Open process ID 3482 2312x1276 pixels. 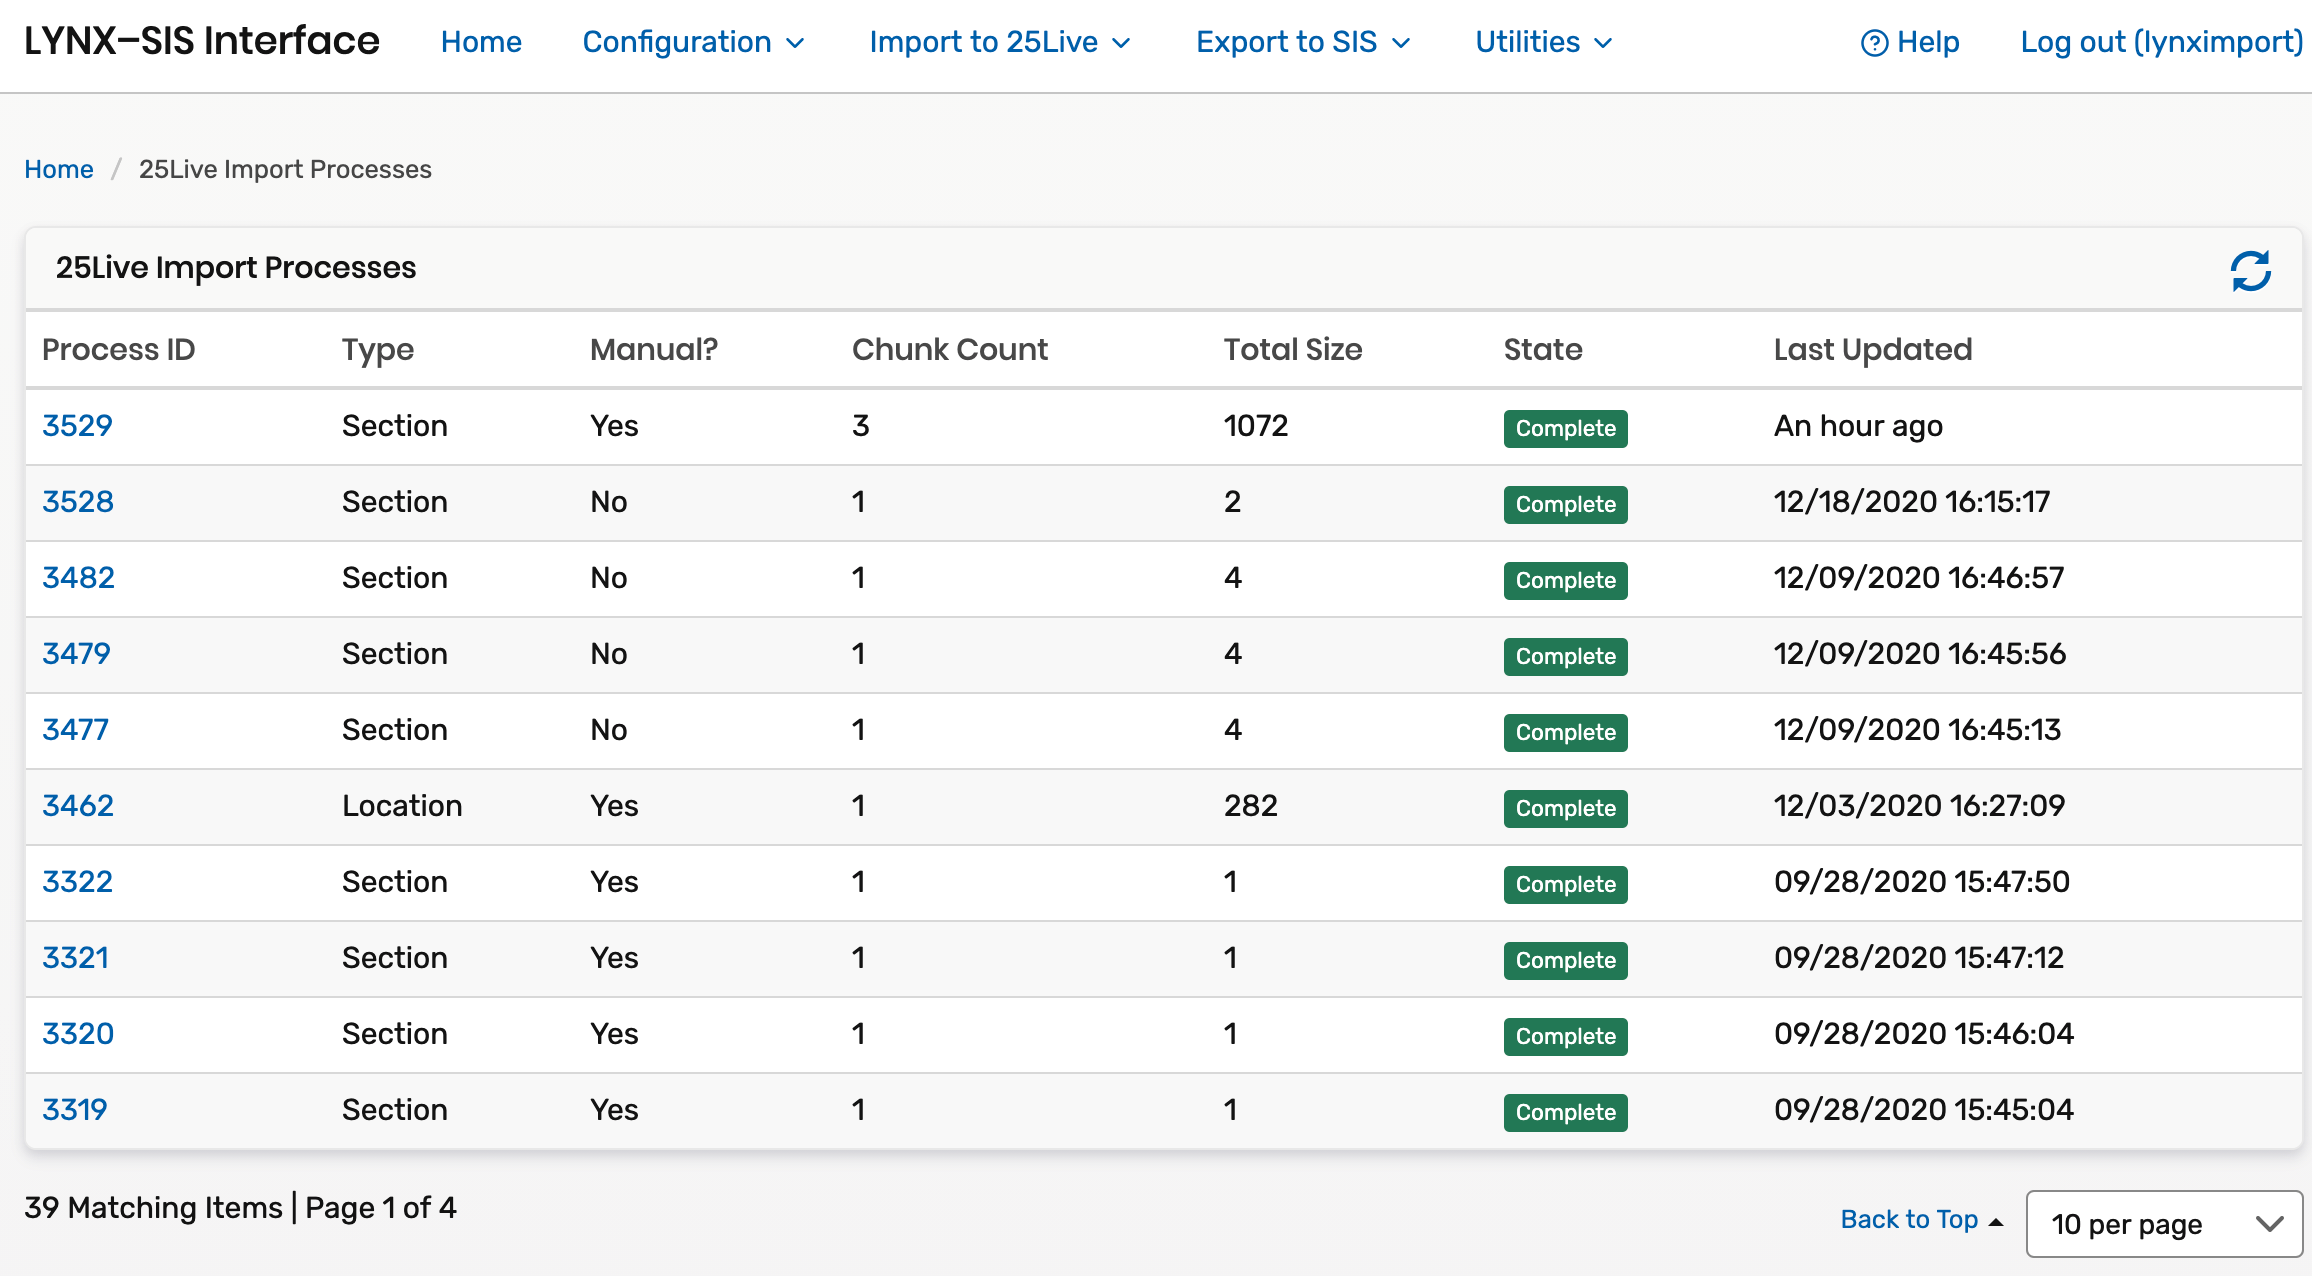click(78, 578)
